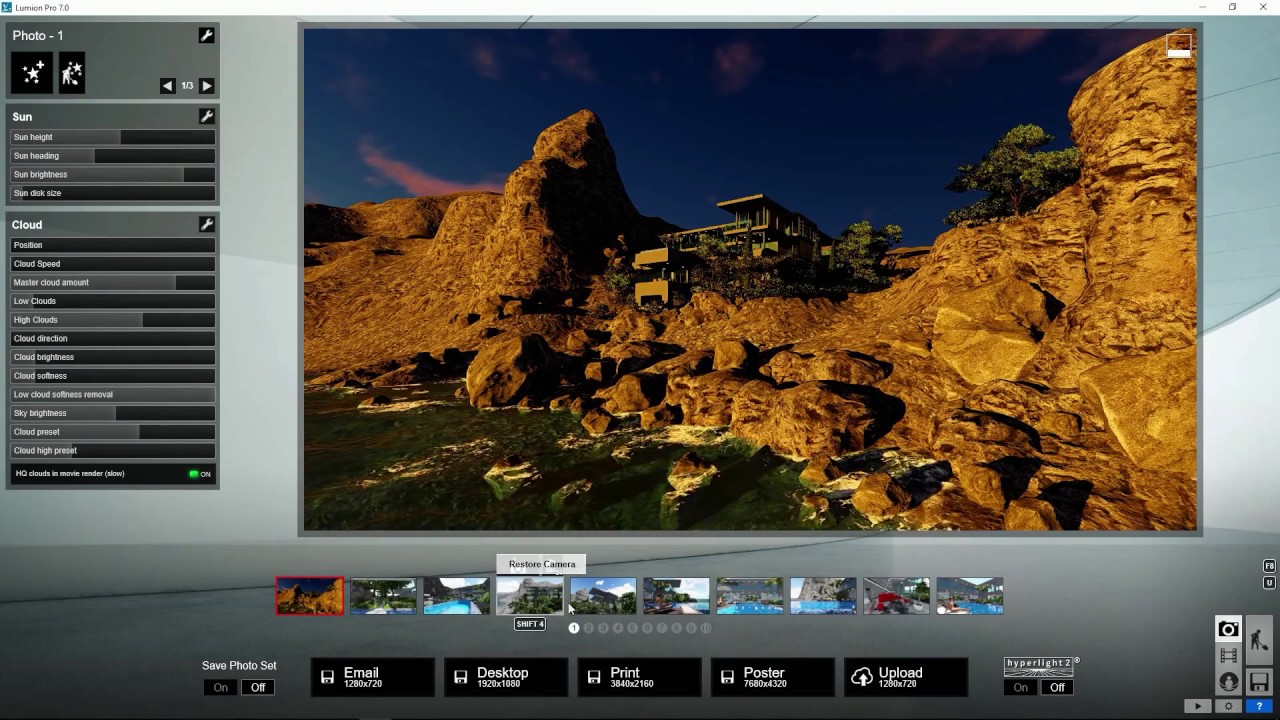Screen dimensions: 1280x720
Task: Adjust the Cloud direction slider
Action: click(113, 338)
